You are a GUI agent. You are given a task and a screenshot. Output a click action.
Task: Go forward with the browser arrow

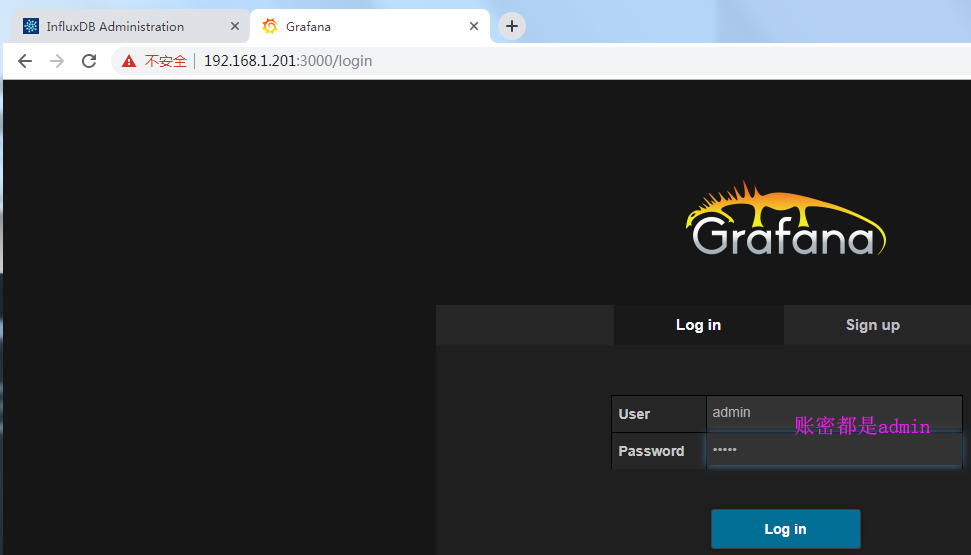click(57, 61)
